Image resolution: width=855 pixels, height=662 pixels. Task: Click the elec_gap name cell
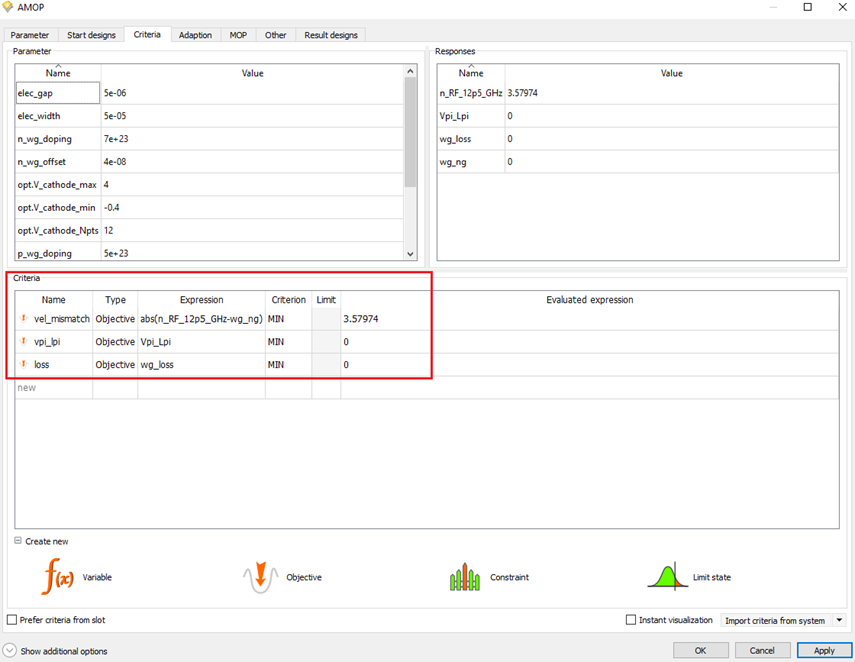click(x=58, y=93)
